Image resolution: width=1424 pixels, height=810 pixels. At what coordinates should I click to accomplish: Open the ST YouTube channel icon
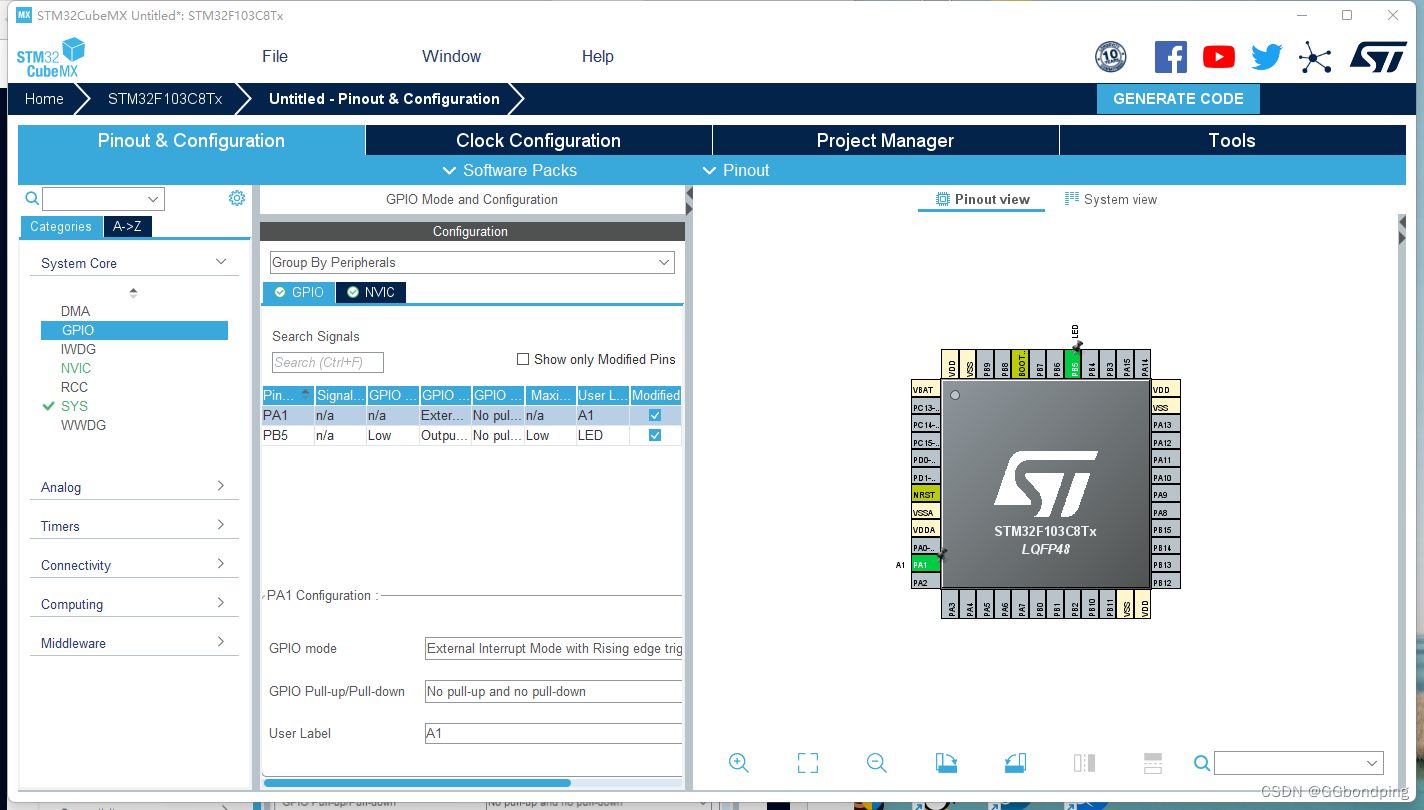click(x=1218, y=57)
